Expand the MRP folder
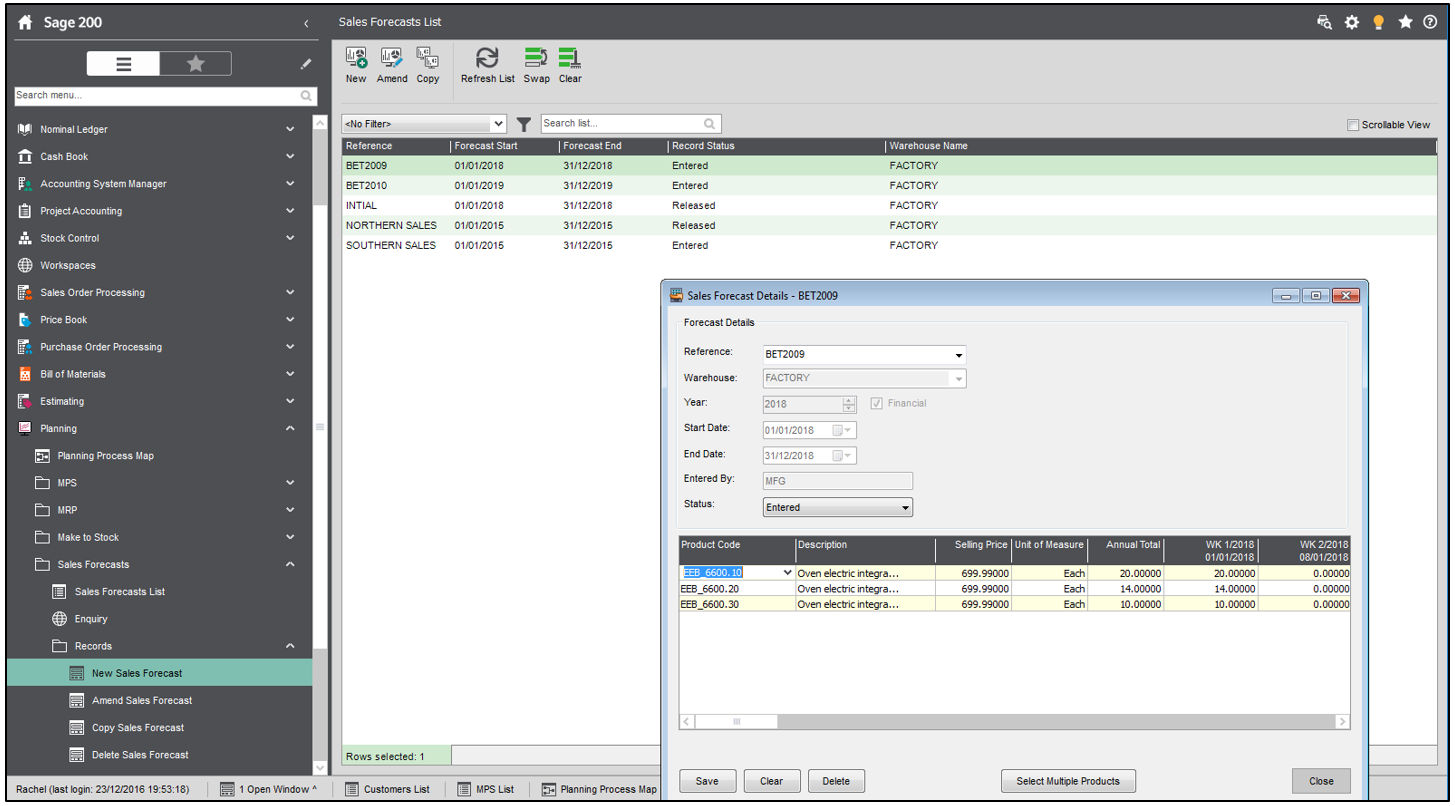Screen dimensions: 1455x806 [290, 510]
